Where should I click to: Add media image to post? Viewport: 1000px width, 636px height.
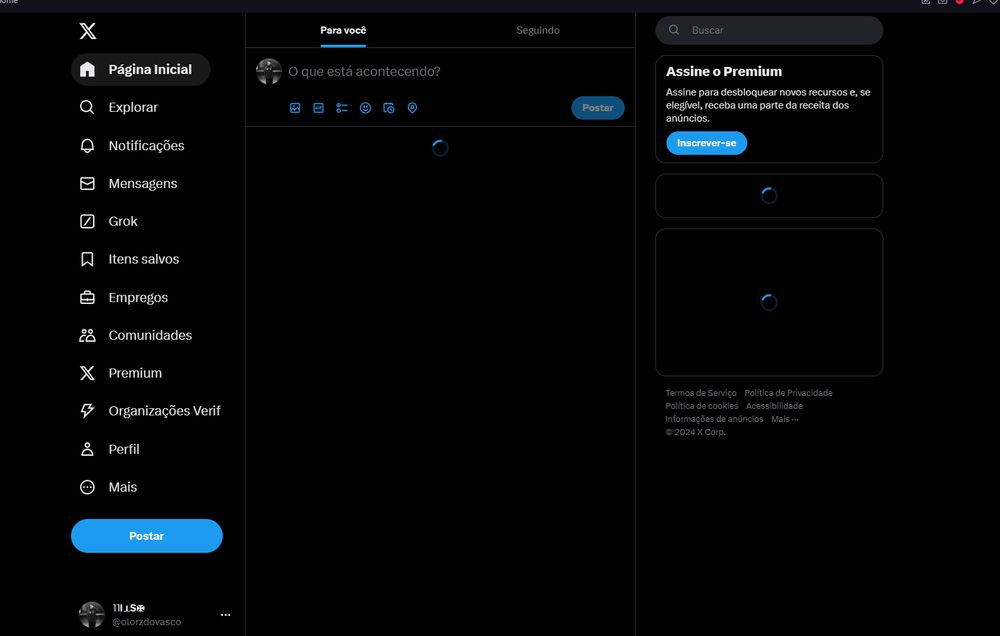295,108
